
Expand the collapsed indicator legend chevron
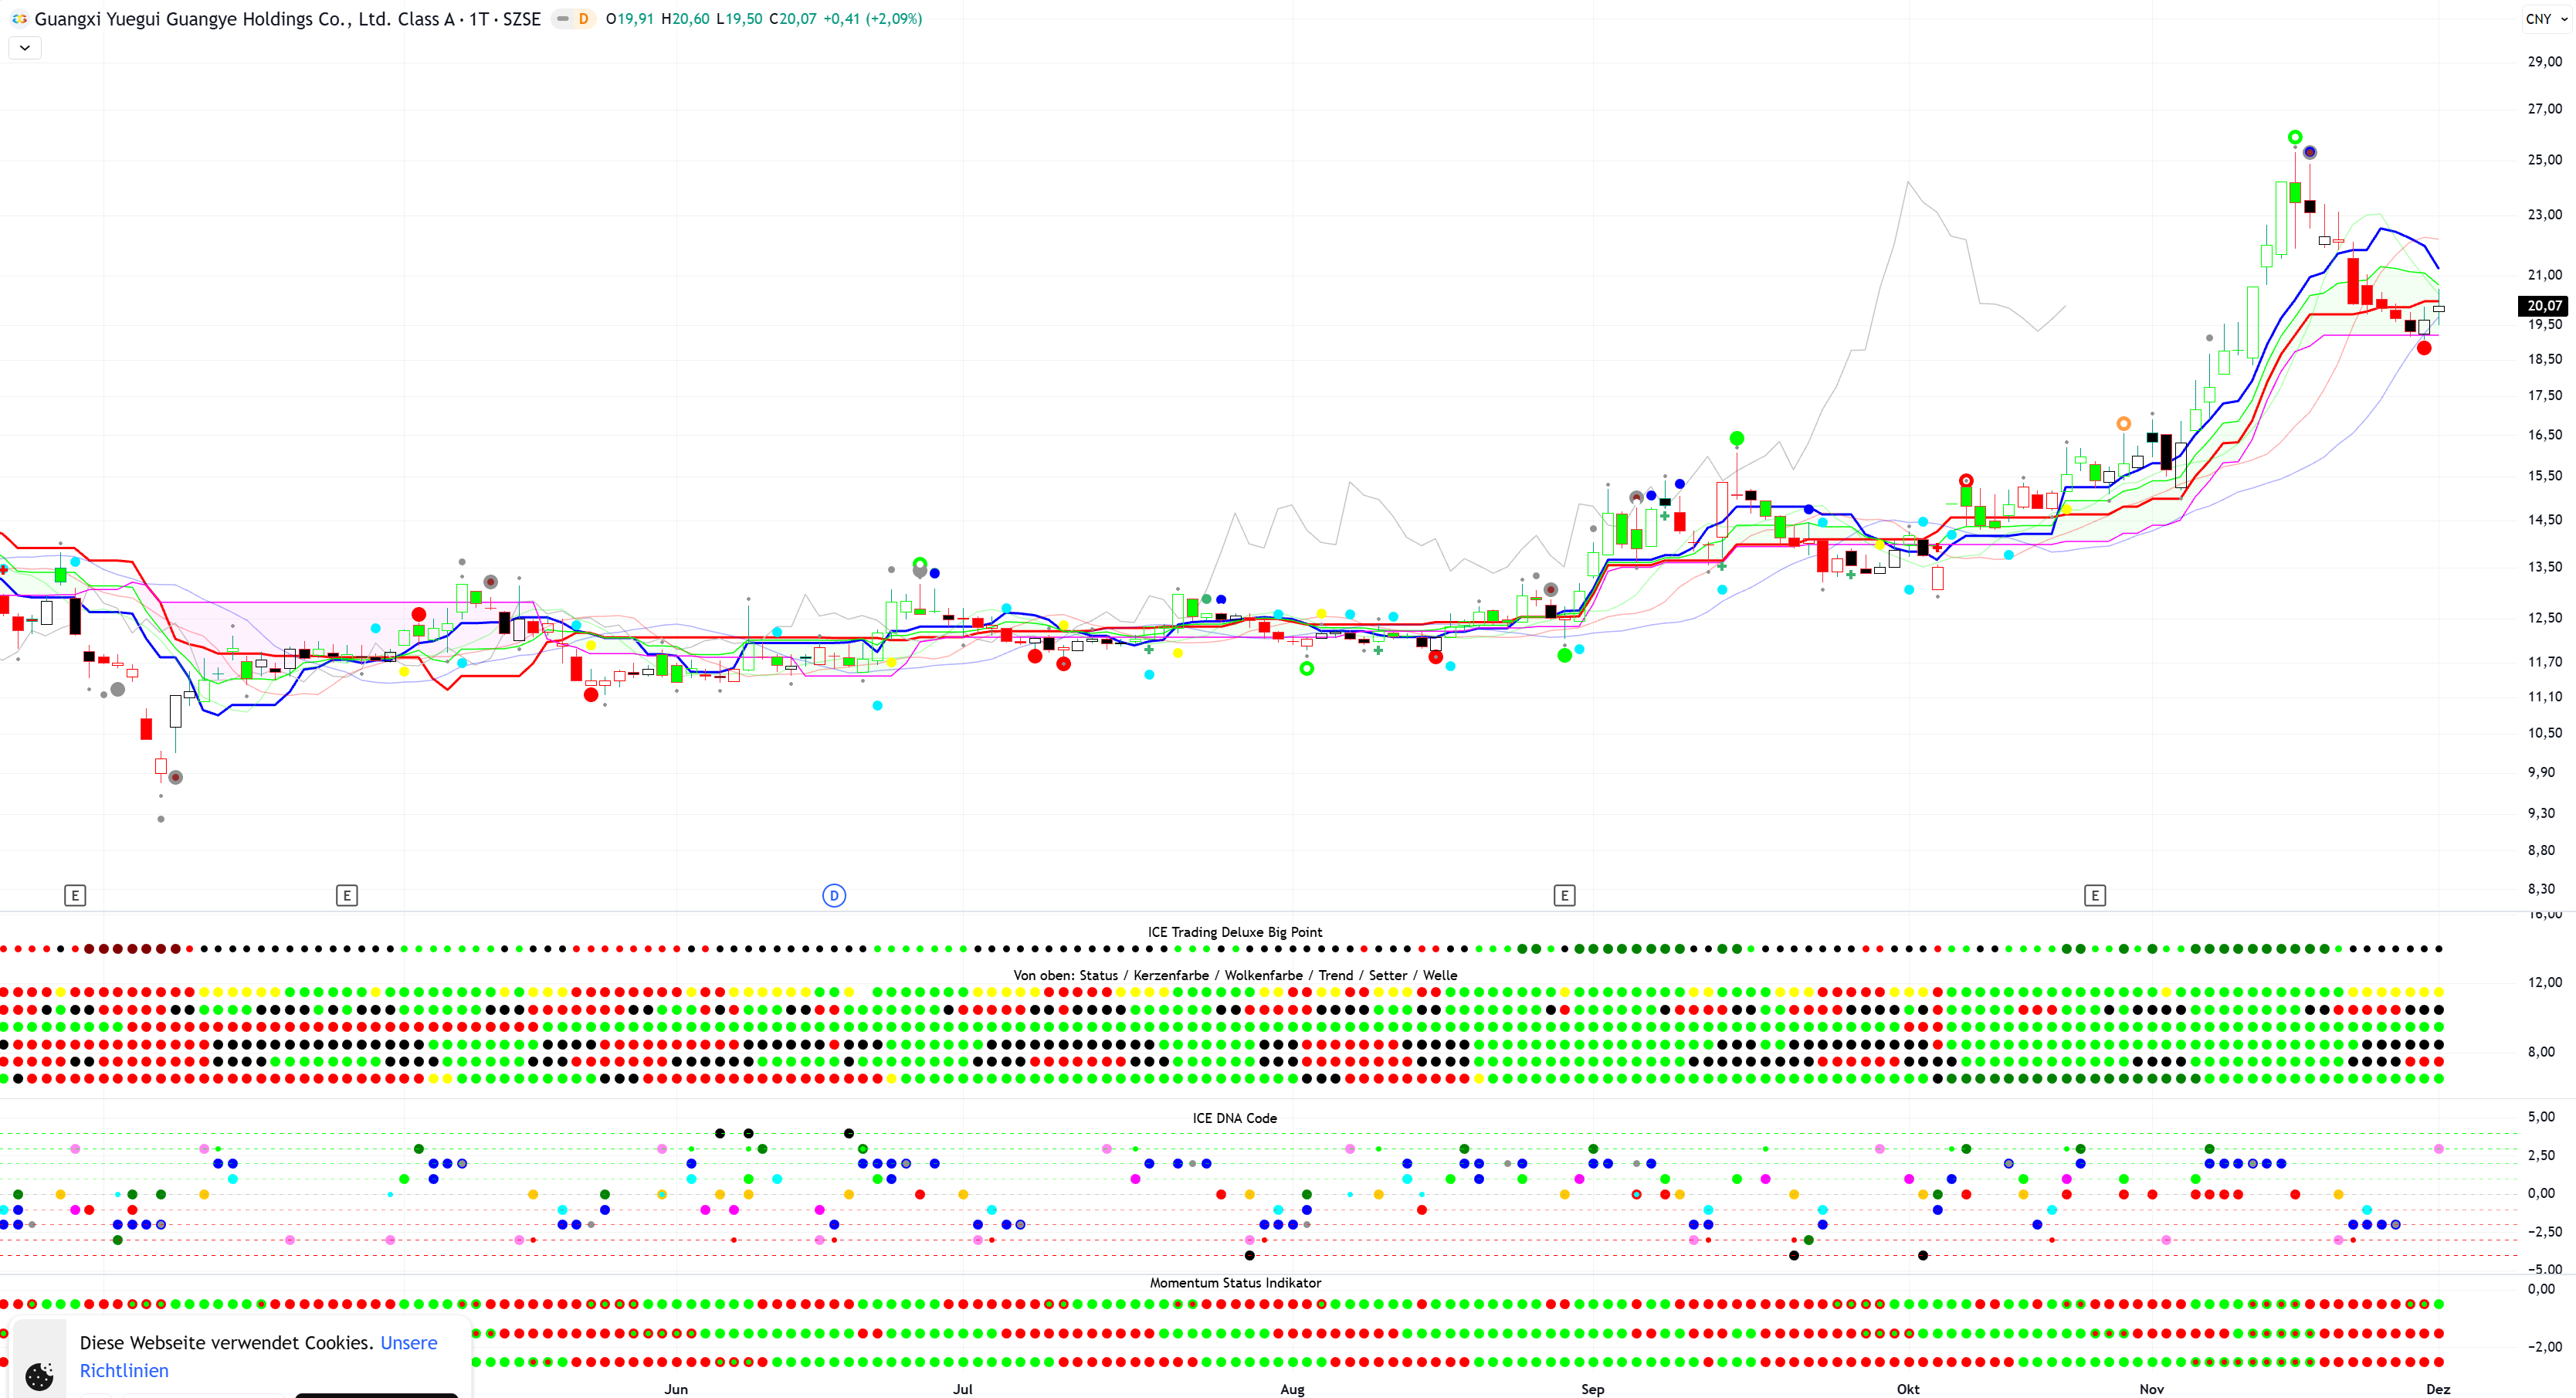[25, 47]
